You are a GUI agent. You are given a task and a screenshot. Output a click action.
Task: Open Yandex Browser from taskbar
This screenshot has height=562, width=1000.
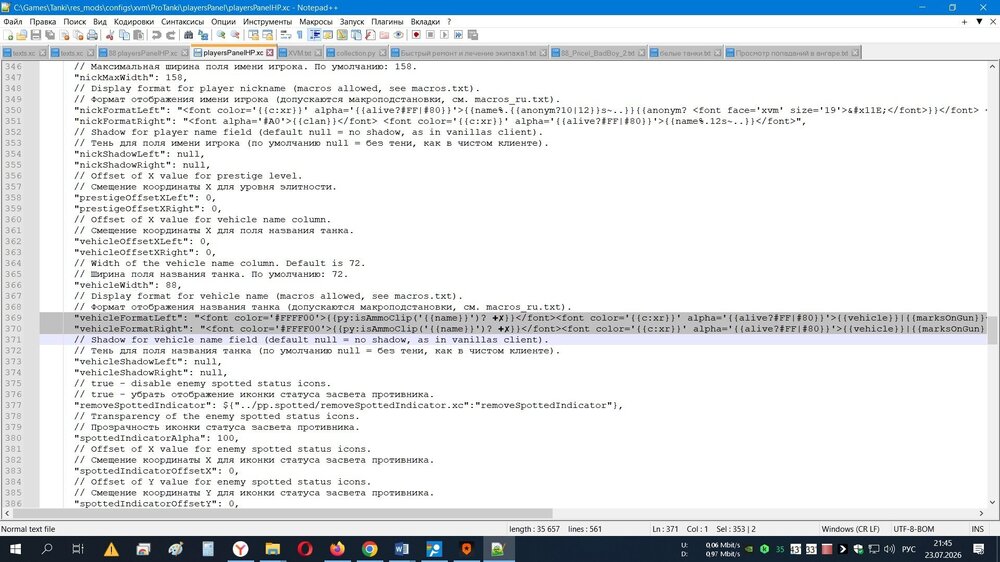click(x=240, y=549)
